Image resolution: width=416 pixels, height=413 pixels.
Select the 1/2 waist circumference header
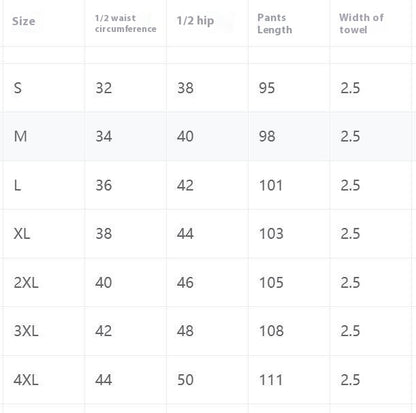[125, 23]
